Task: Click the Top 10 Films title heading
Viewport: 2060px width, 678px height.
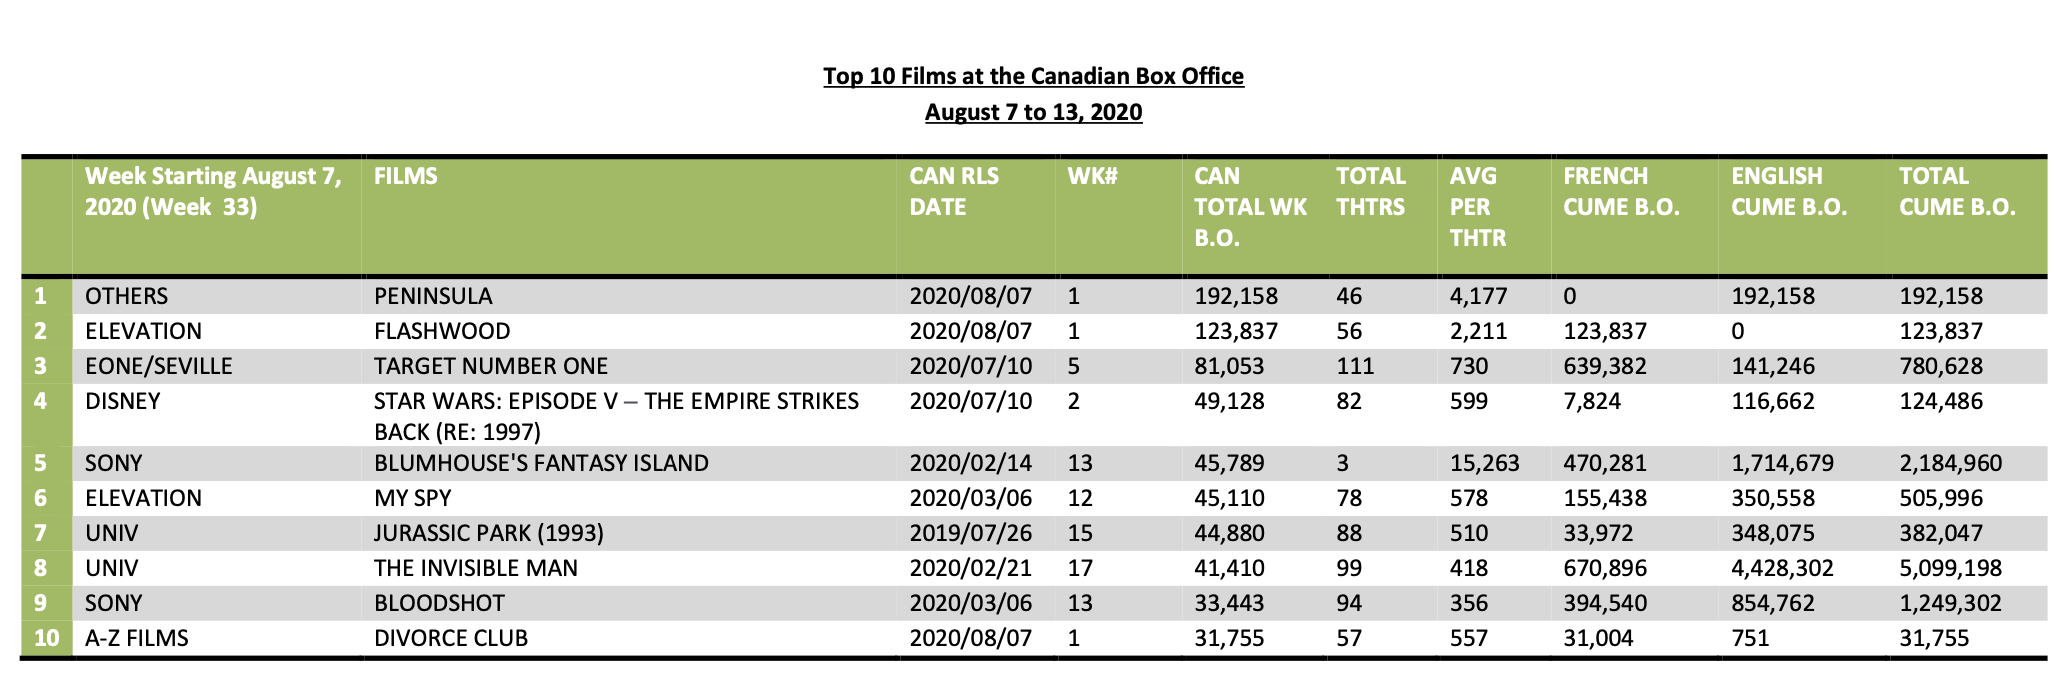Action: click(1033, 77)
